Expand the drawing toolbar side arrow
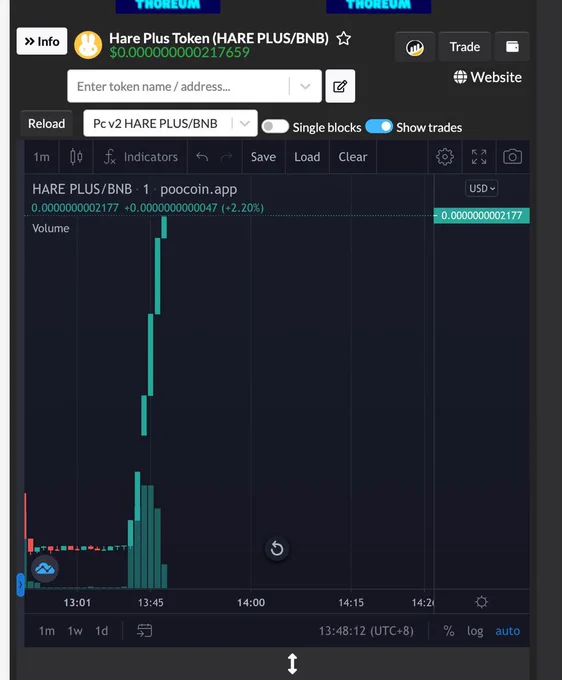Screen dimensions: 562x680 pos(20,585)
